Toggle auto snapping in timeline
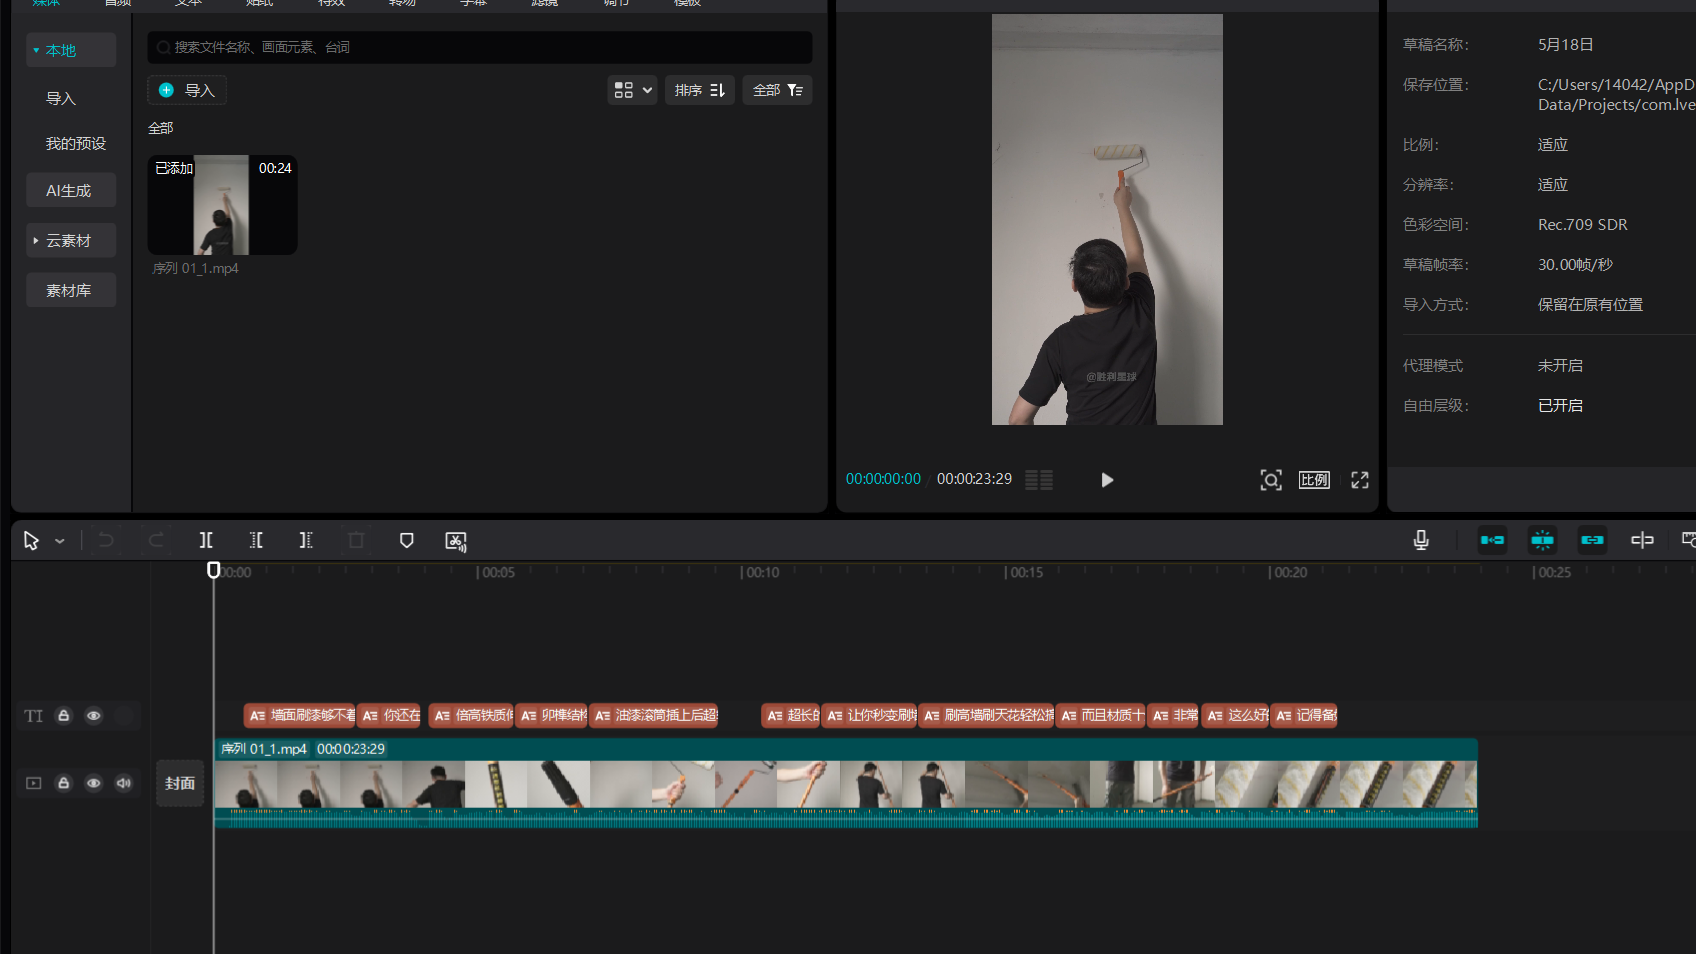1696x954 pixels. pyautogui.click(x=1542, y=540)
